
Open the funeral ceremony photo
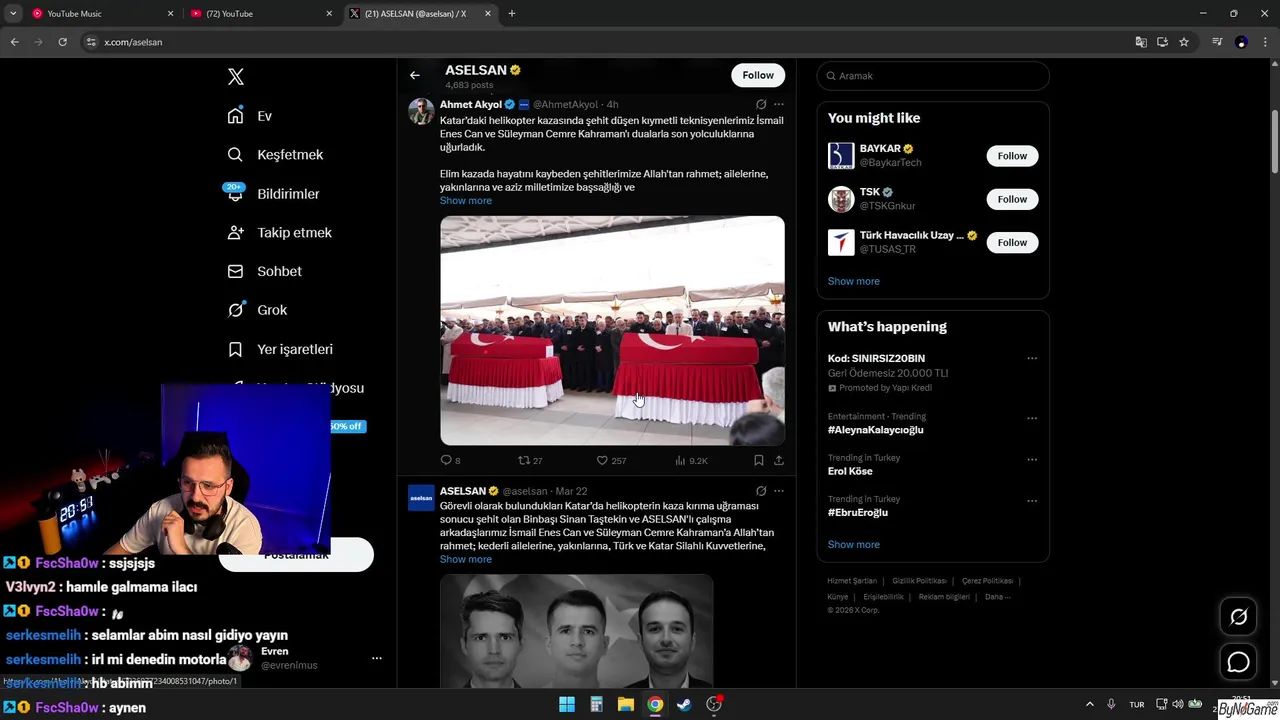coord(612,330)
